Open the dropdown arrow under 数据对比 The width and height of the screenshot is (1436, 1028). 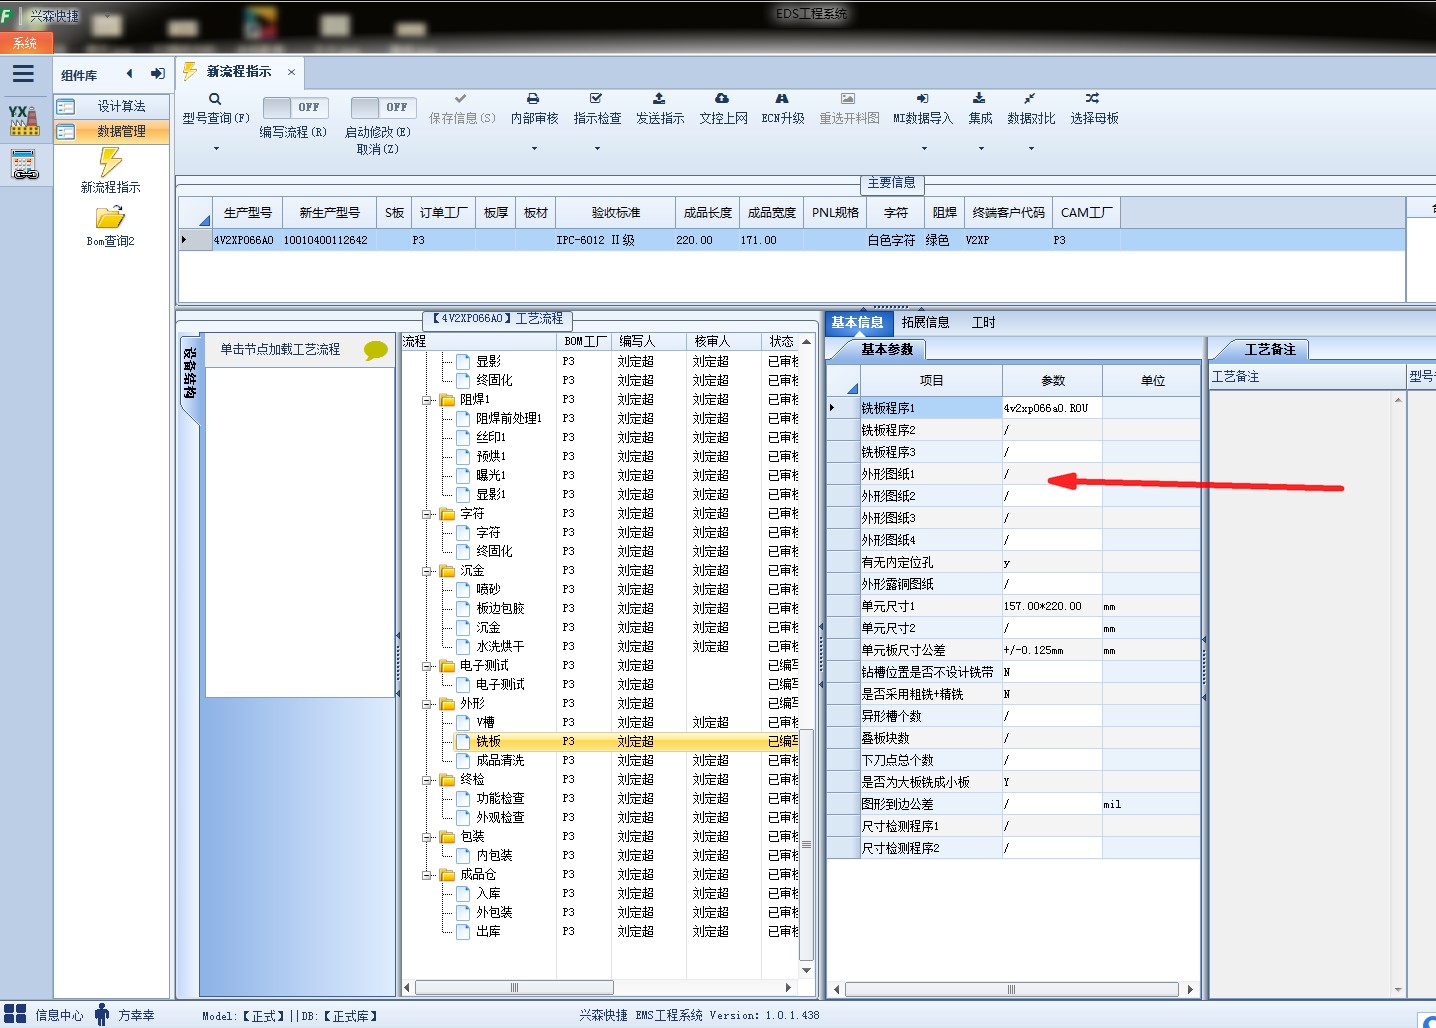[x=1031, y=149]
